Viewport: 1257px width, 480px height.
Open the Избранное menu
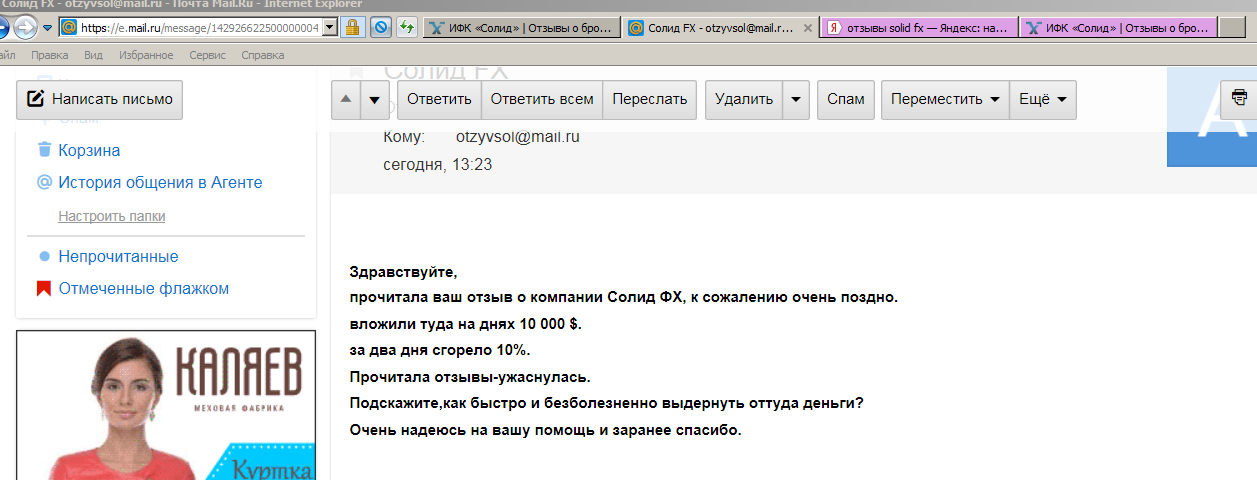(146, 55)
